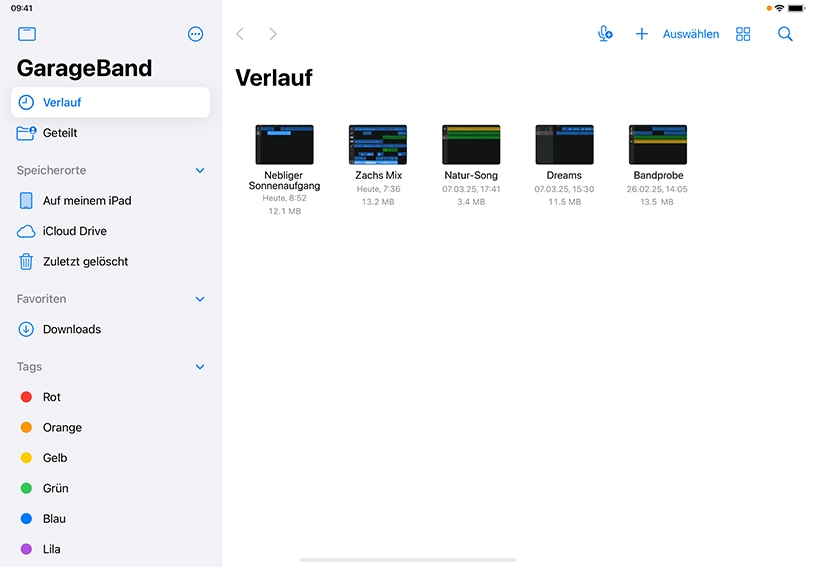This screenshot has height=567, width=816.
Task: Select the Gelb tag dot
Action: (26, 458)
